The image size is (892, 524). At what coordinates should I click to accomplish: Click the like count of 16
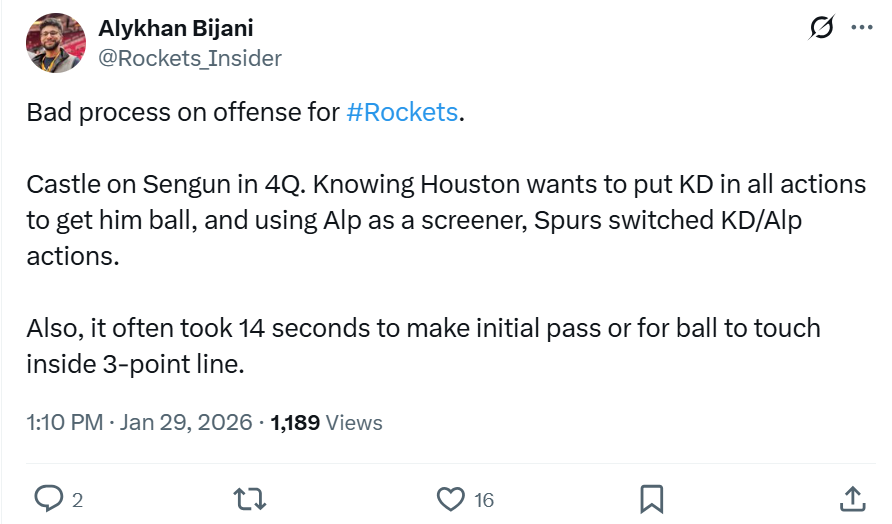tap(484, 499)
